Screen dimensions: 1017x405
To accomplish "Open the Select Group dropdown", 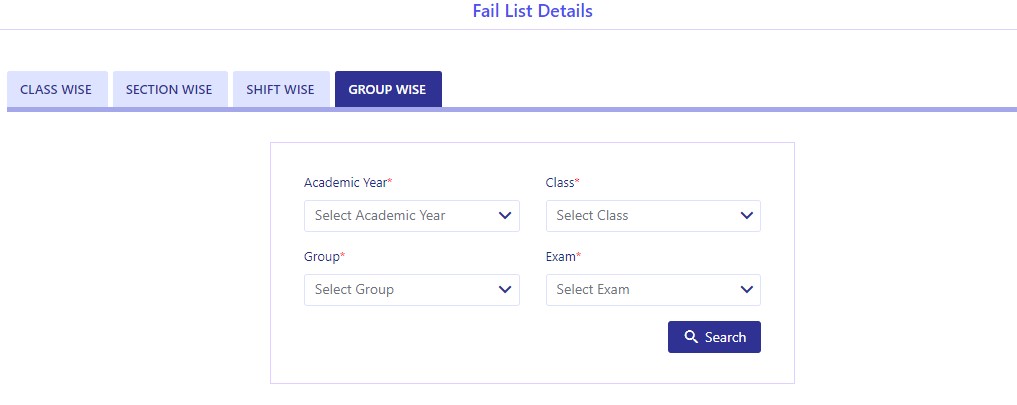I will point(412,289).
